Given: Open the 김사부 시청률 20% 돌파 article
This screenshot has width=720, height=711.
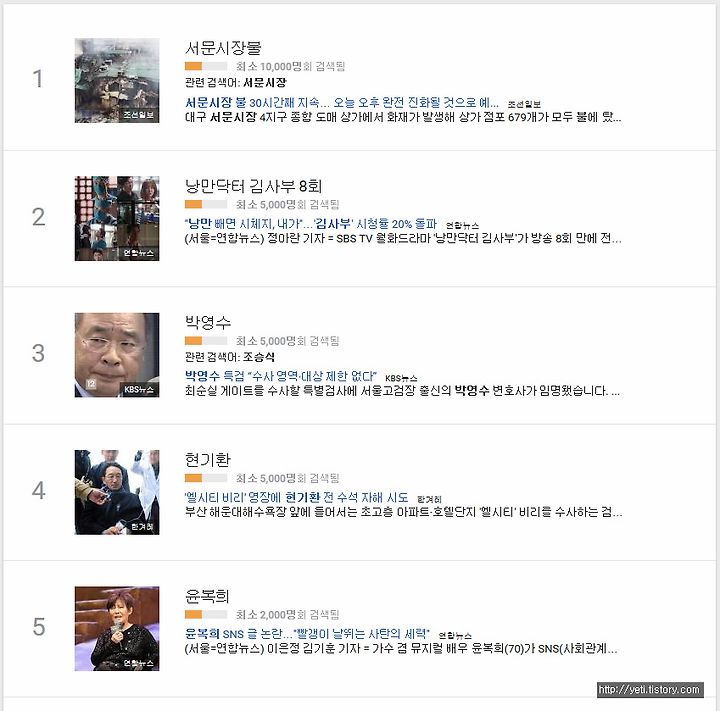Looking at the screenshot, I should point(311,224).
